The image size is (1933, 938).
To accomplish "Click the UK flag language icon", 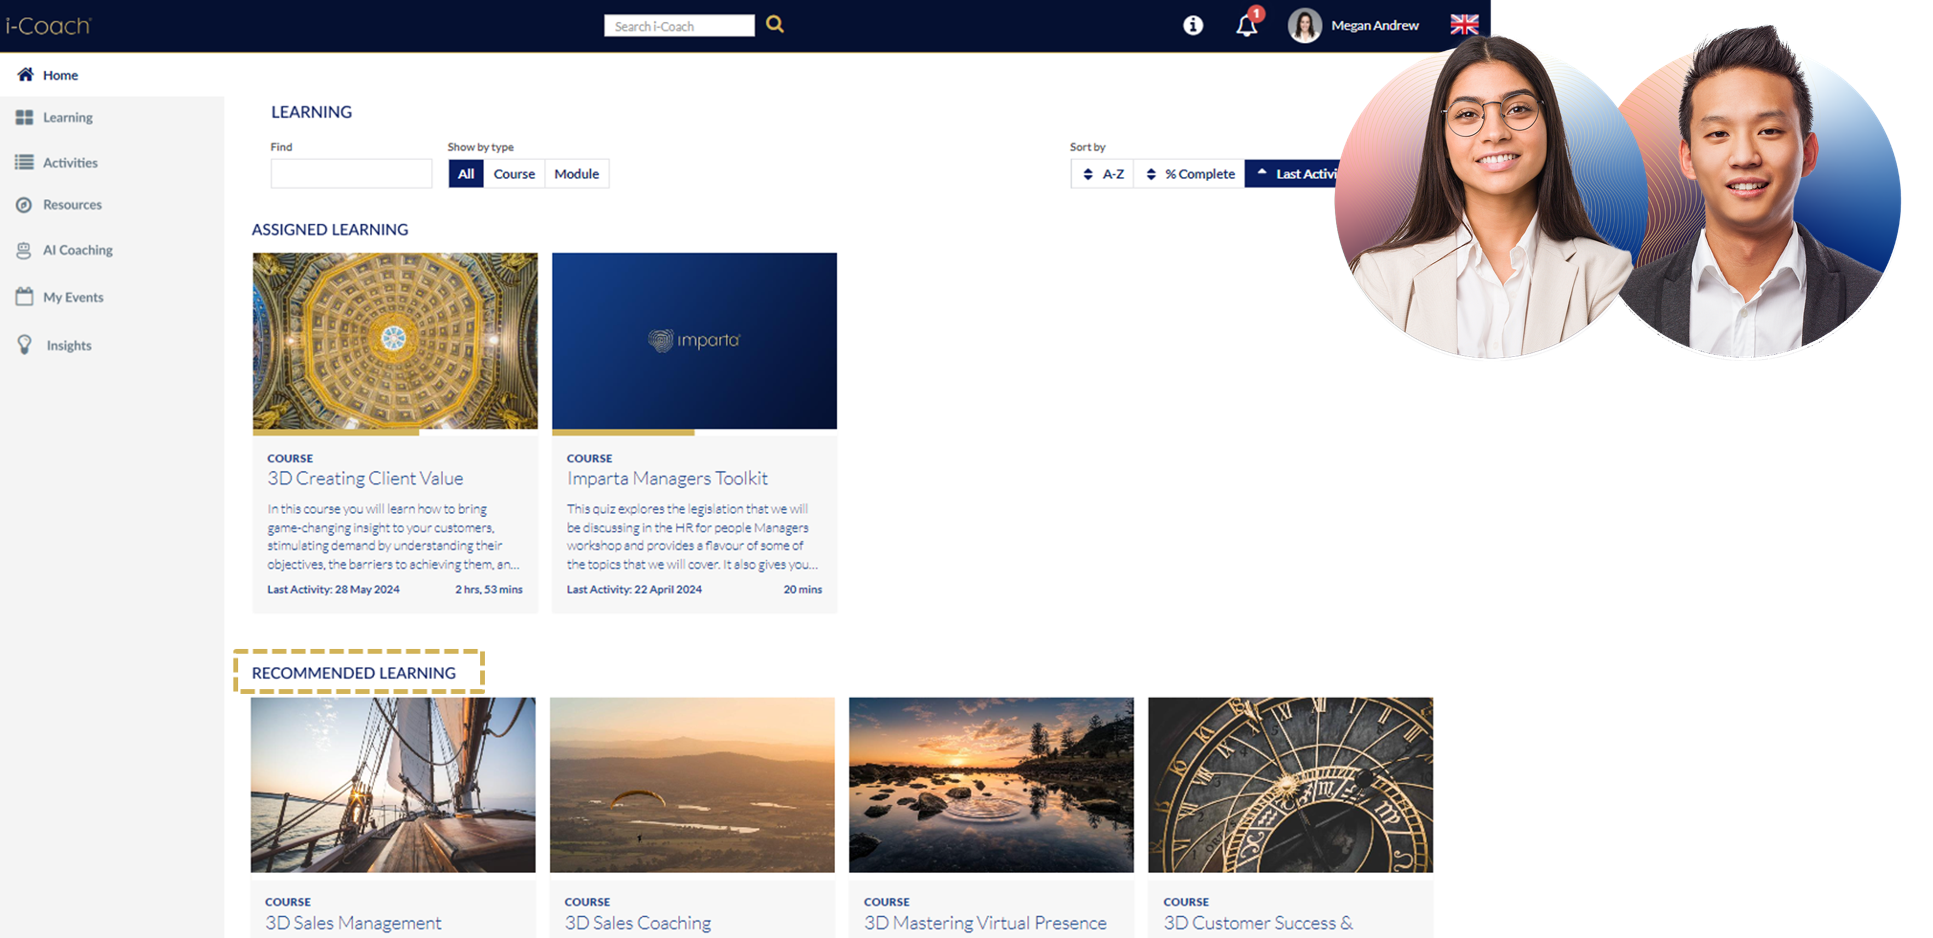I will (1464, 25).
